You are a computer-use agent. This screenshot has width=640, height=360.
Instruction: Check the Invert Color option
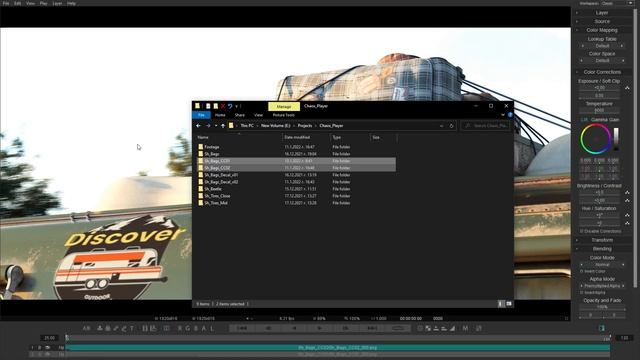pyautogui.click(x=582, y=271)
